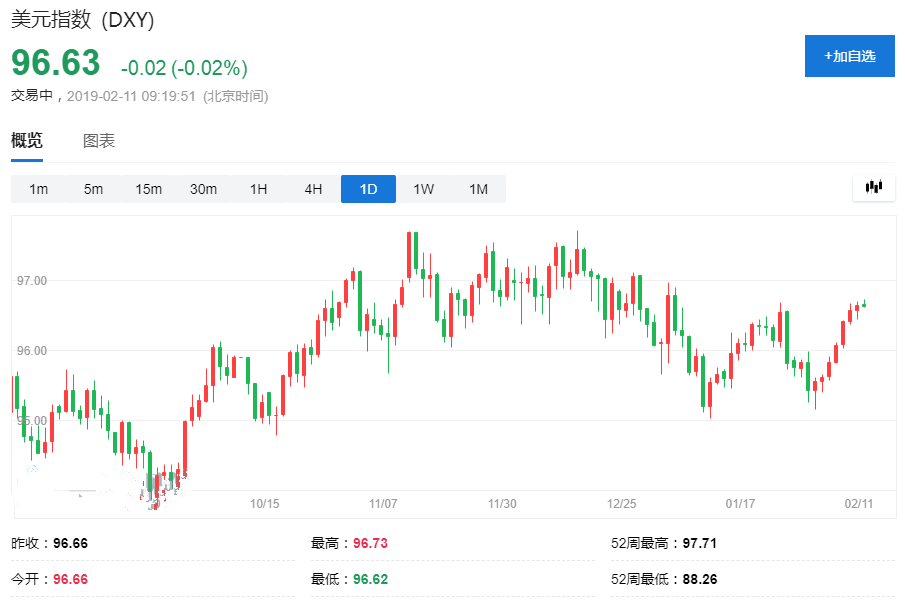Image resolution: width=905 pixels, height=612 pixels.
Task: Select the 1D timeframe
Action: coord(368,189)
